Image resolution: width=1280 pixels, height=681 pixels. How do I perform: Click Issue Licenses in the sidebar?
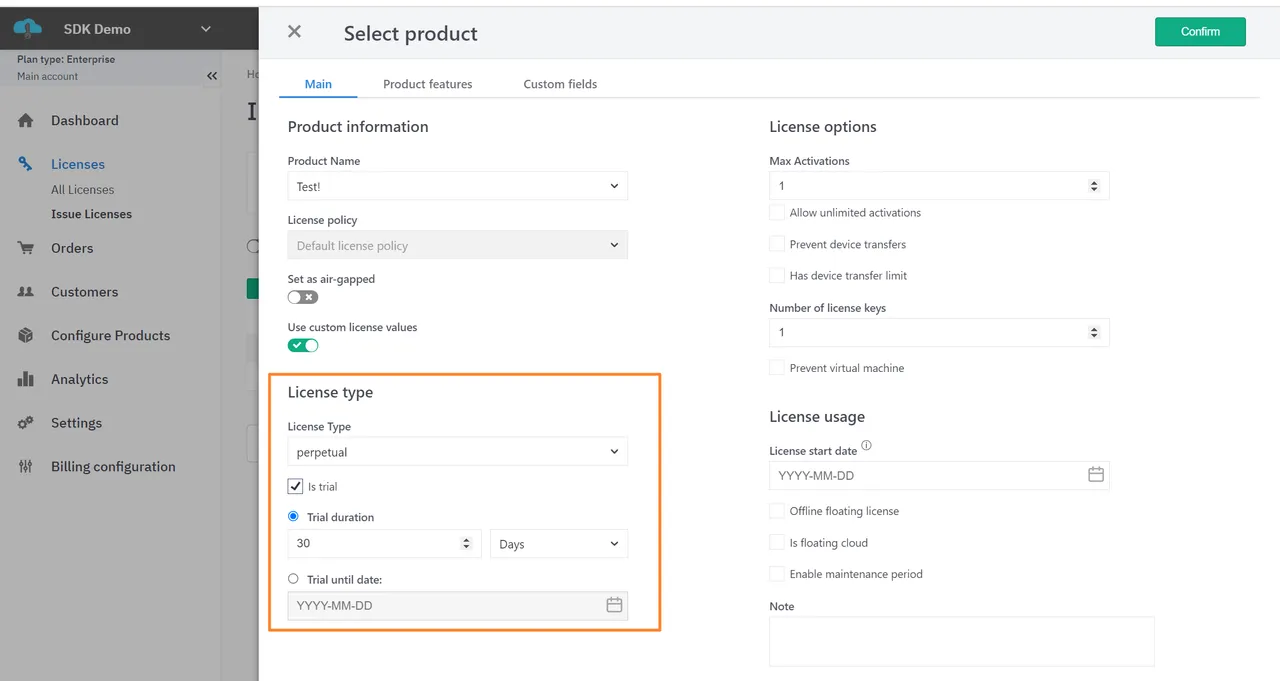[x=91, y=214]
